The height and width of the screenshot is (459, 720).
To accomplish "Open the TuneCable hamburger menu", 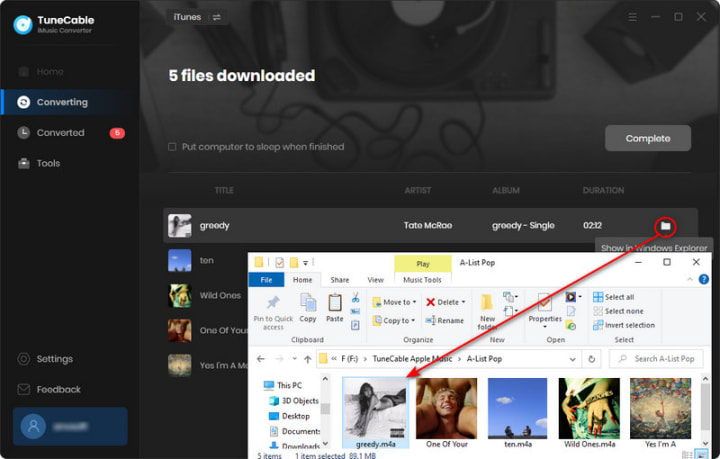I will point(632,17).
